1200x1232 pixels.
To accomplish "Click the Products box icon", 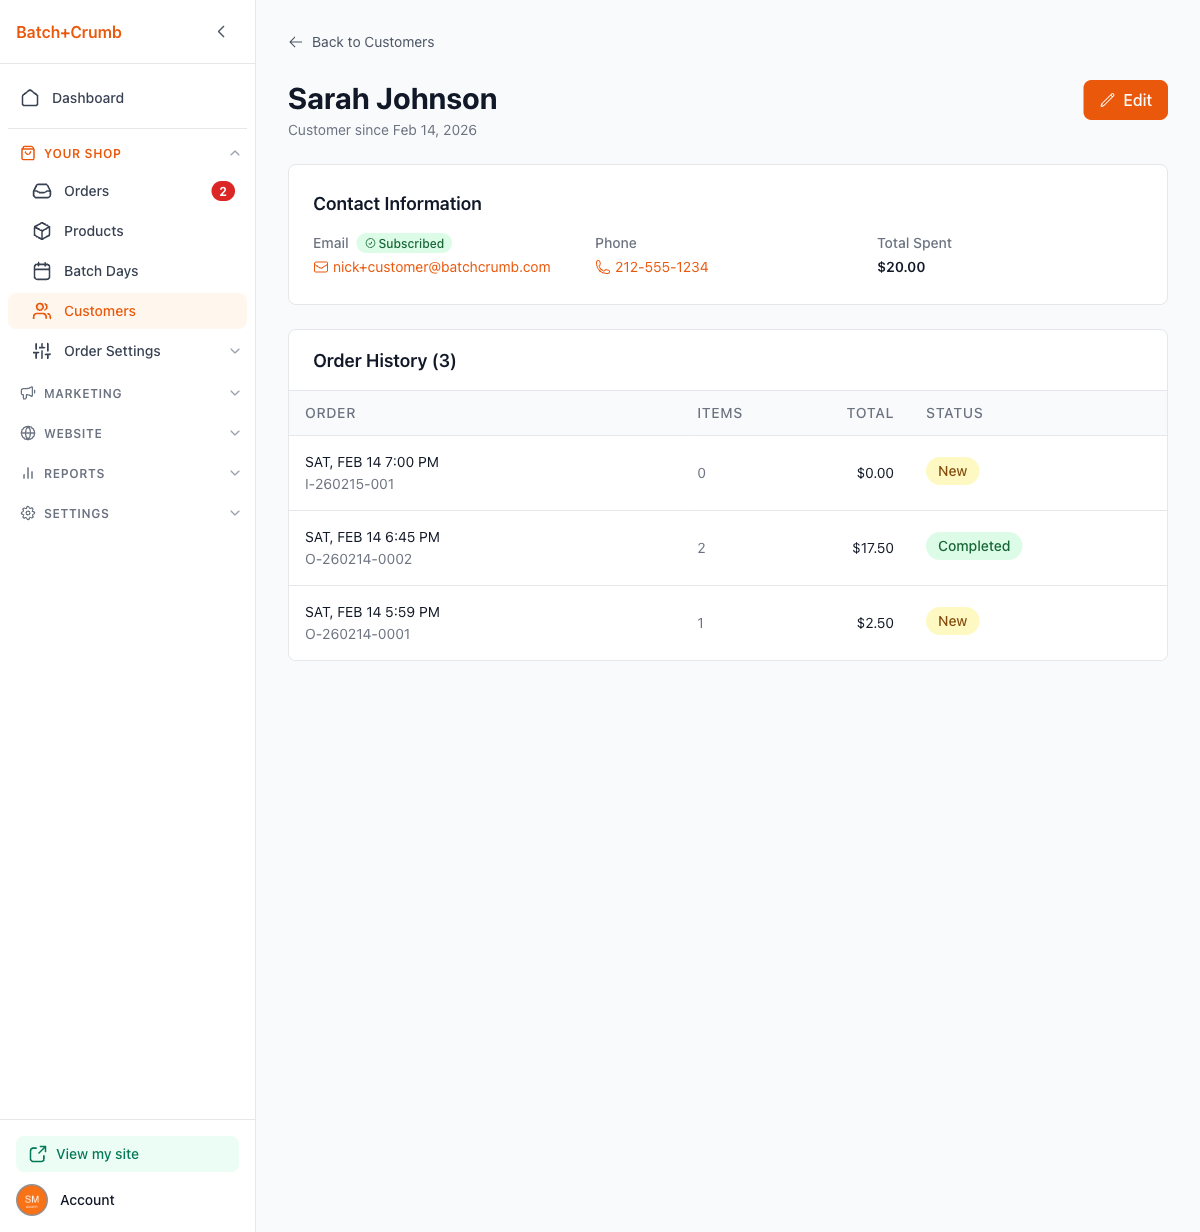I will pos(42,231).
